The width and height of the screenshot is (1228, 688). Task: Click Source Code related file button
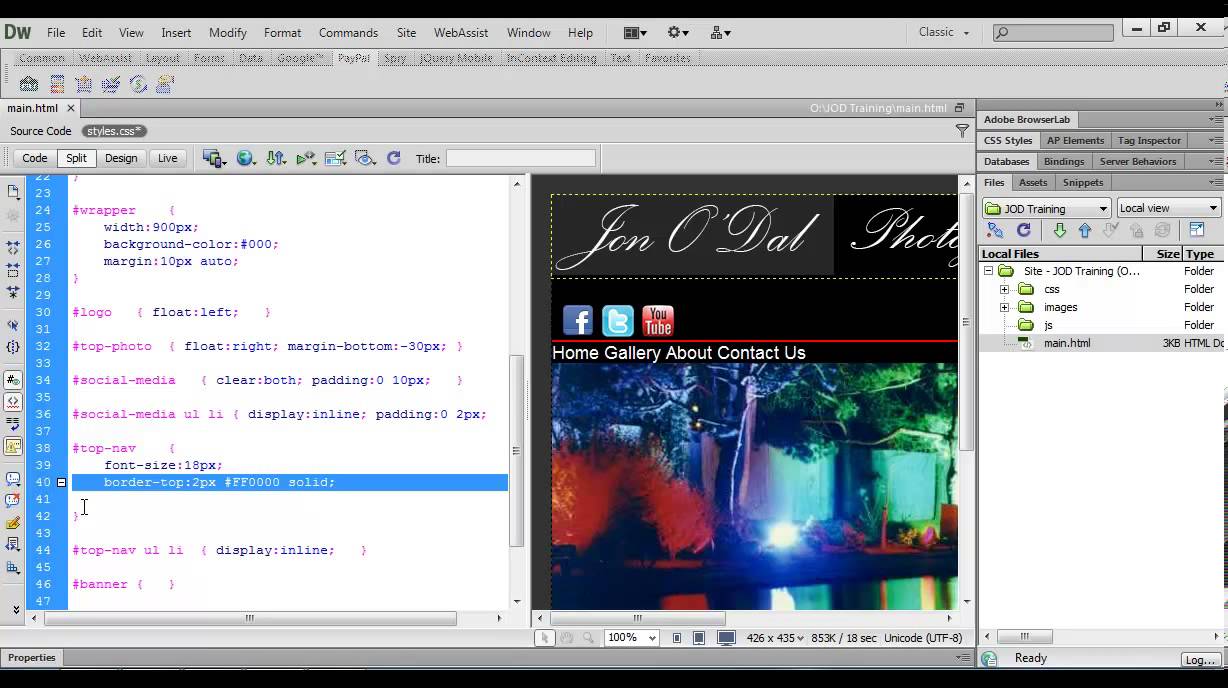point(41,131)
